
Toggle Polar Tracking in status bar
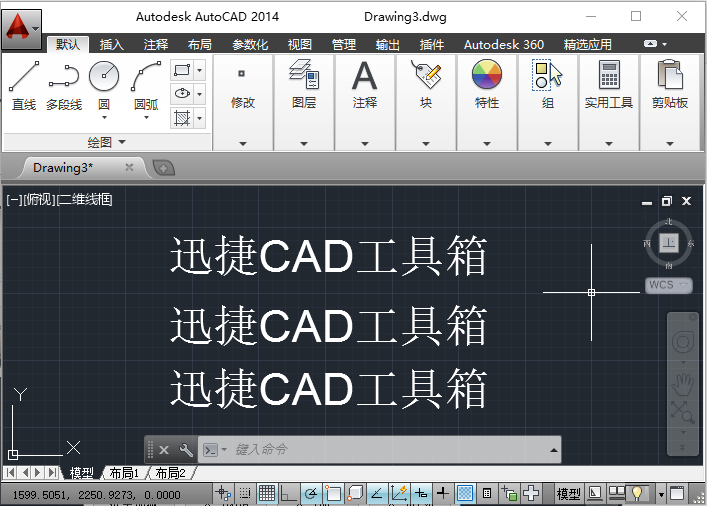311,493
